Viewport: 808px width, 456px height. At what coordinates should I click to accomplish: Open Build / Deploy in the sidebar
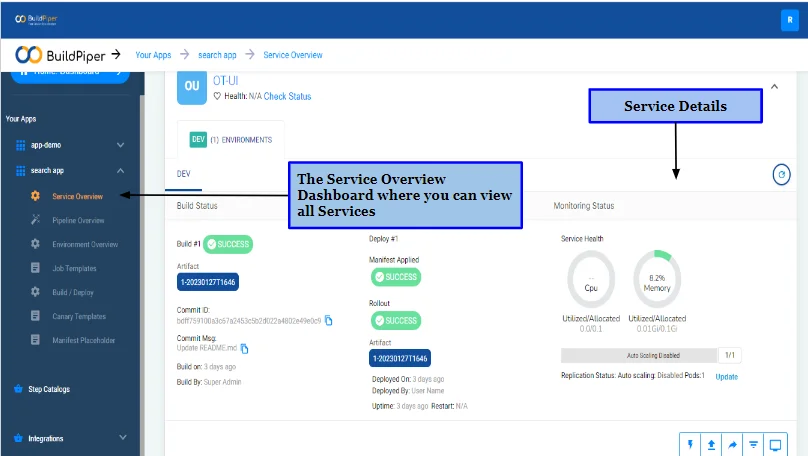coord(73,292)
